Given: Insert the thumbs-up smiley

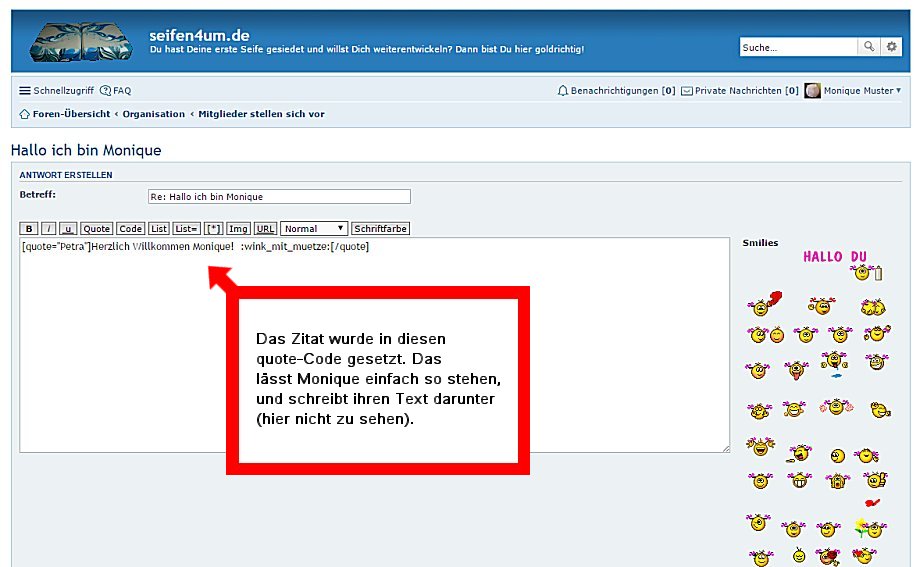Looking at the screenshot, I should [875, 480].
